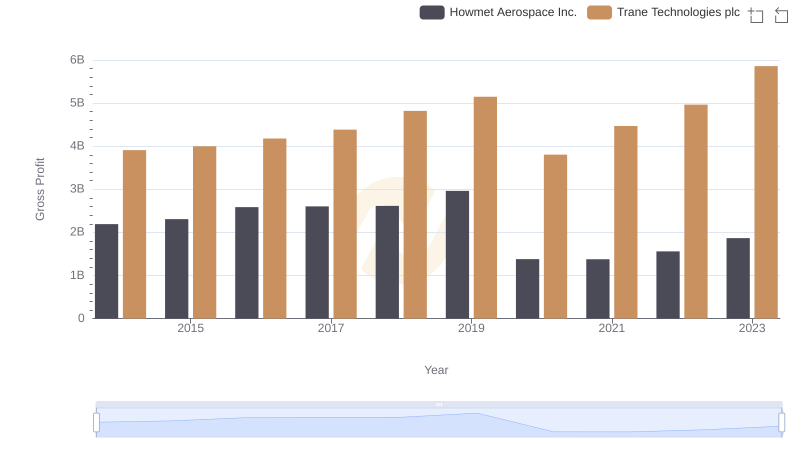The image size is (800, 461).
Task: Click the 2023 Howmet Aerospace bar
Action: click(738, 278)
